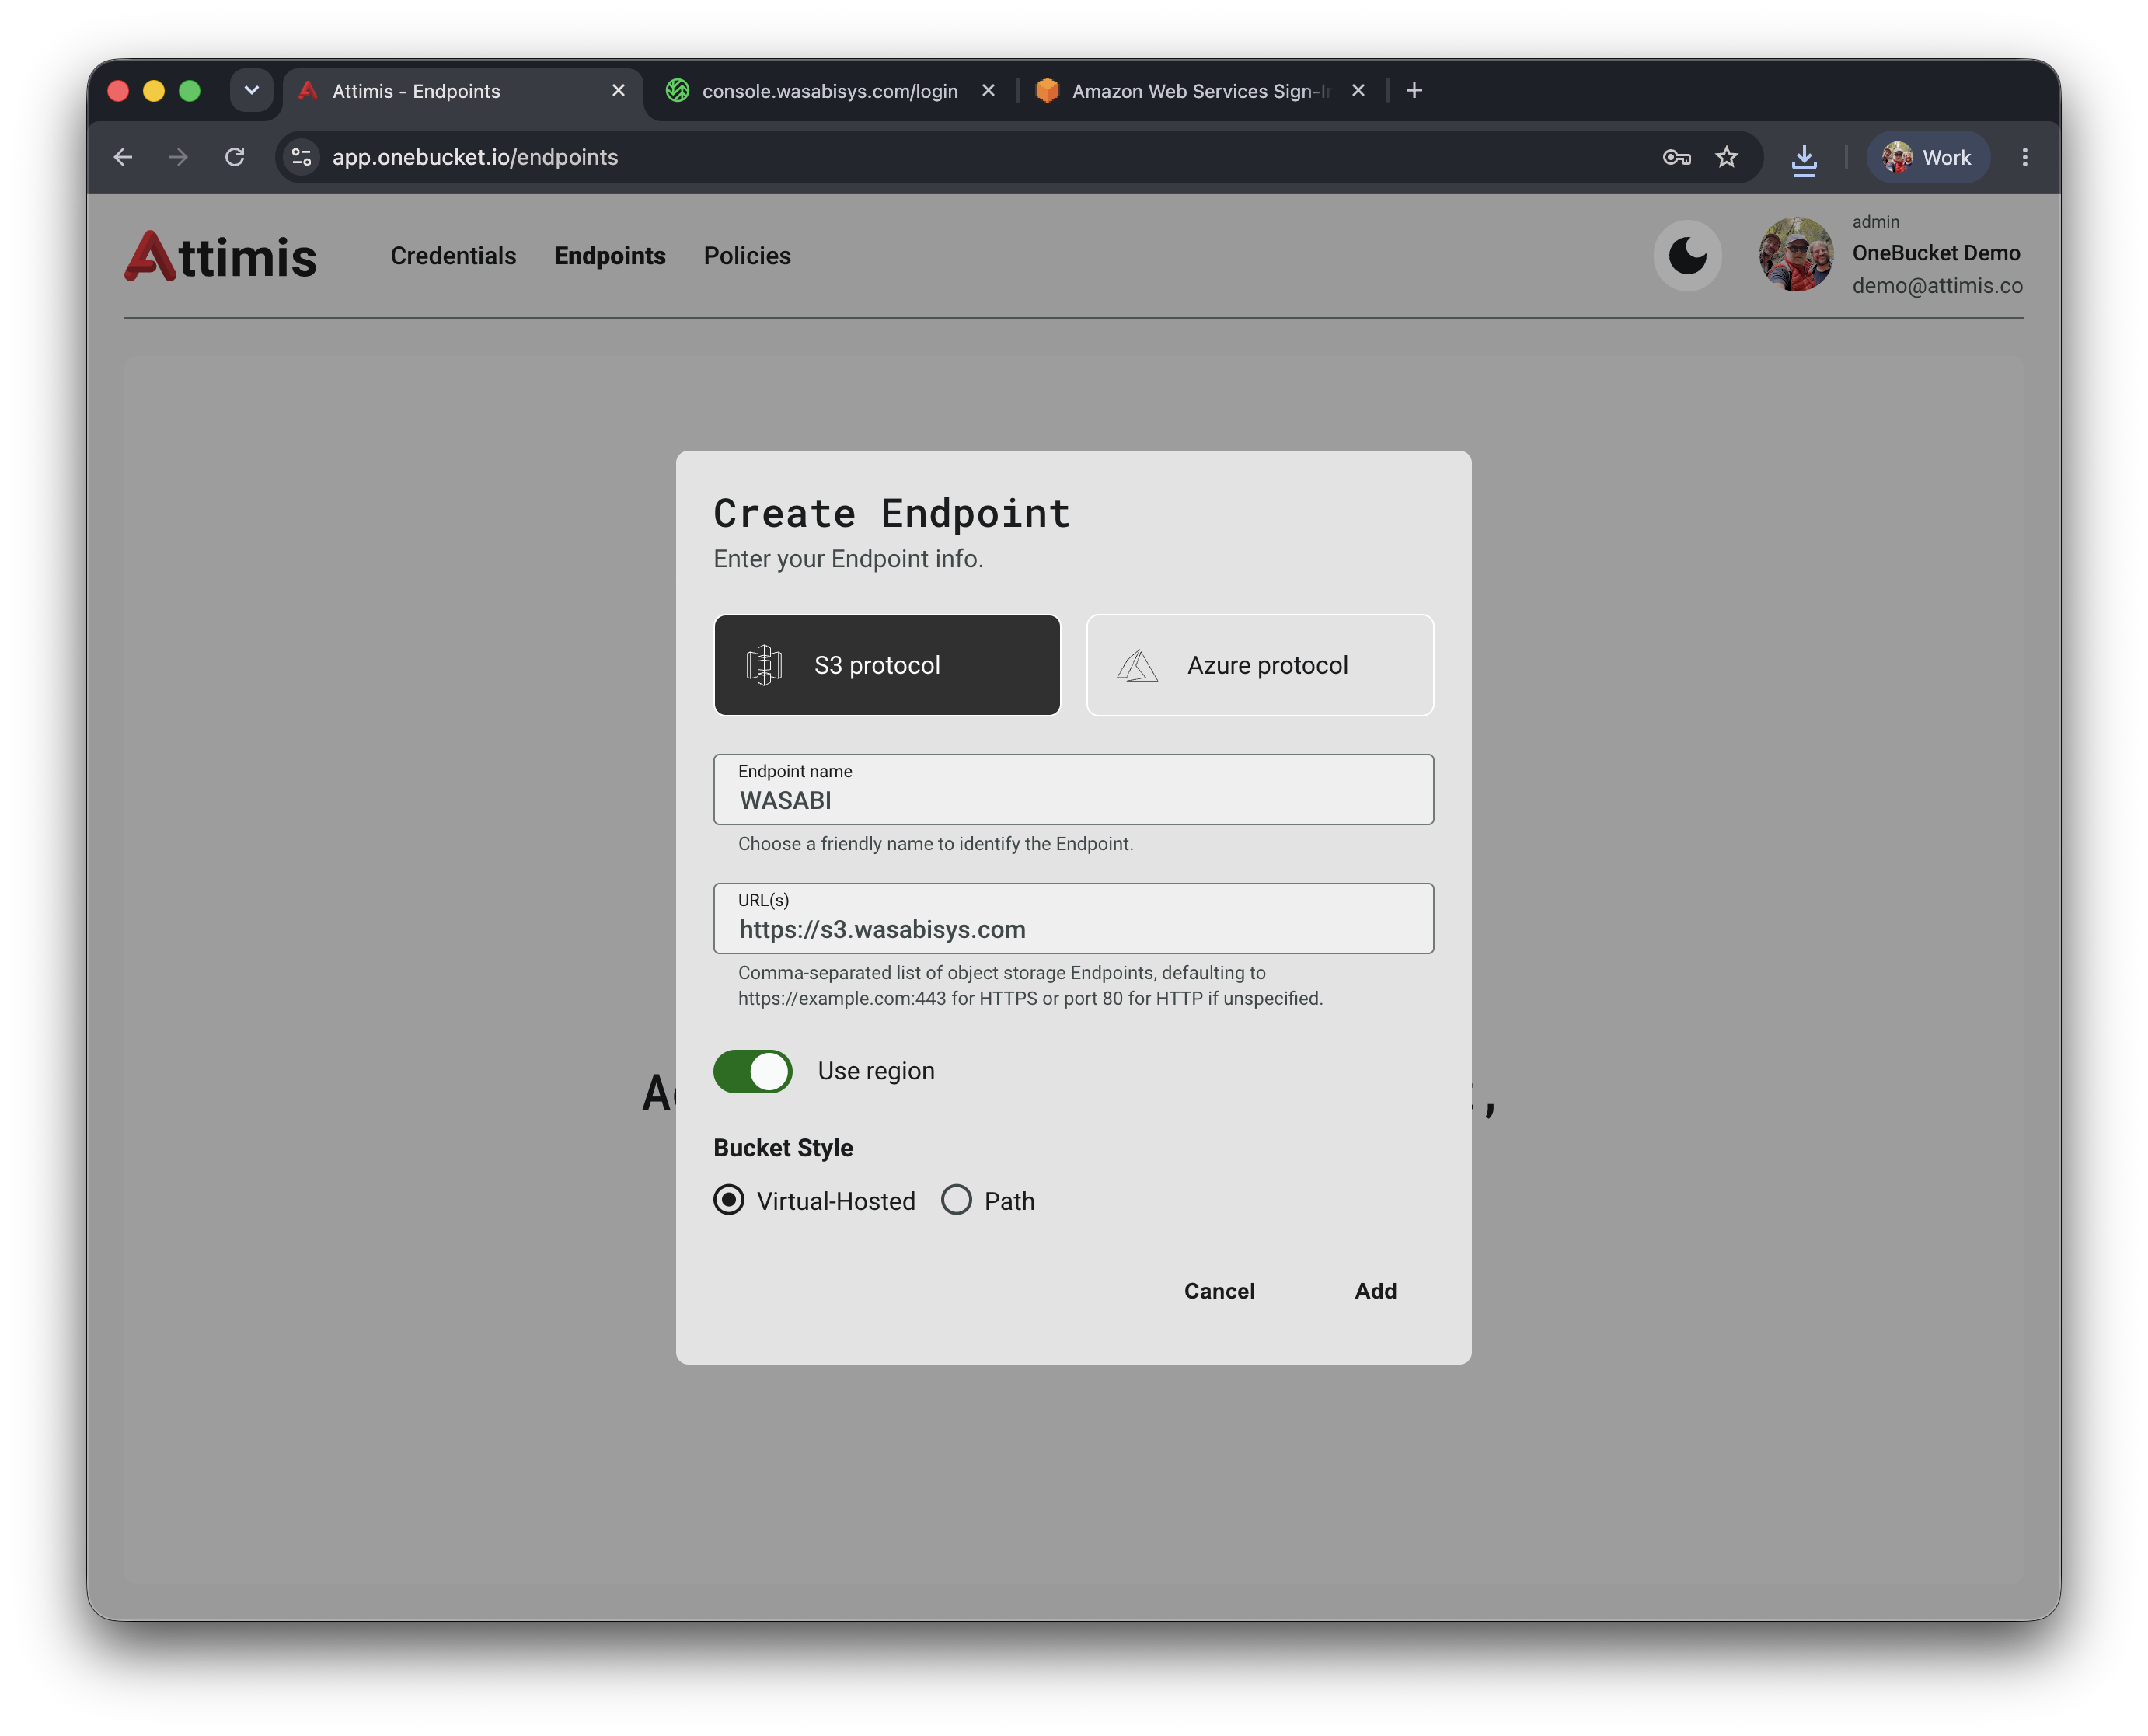This screenshot has width=2148, height=1736.
Task: Open a new browser tab
Action: coord(1414,91)
